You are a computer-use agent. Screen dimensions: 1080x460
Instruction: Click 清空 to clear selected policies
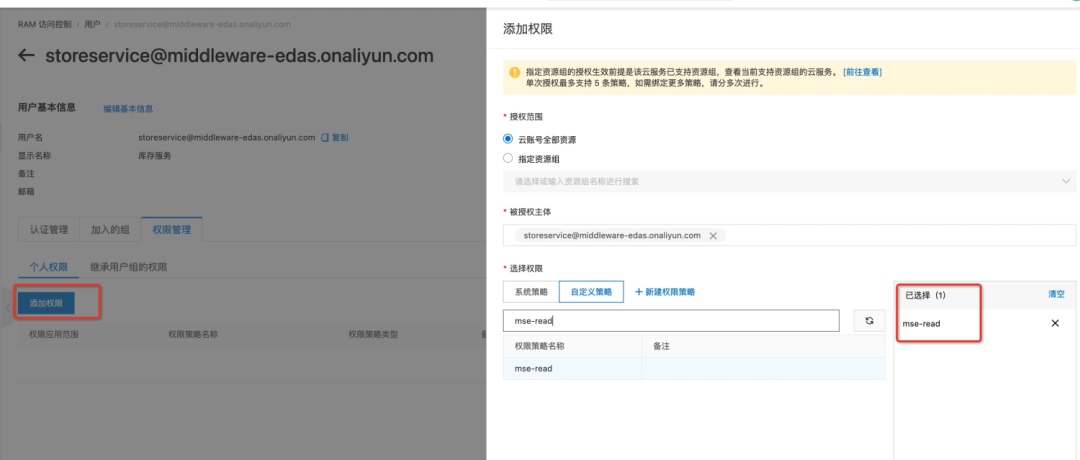tap(1056, 295)
